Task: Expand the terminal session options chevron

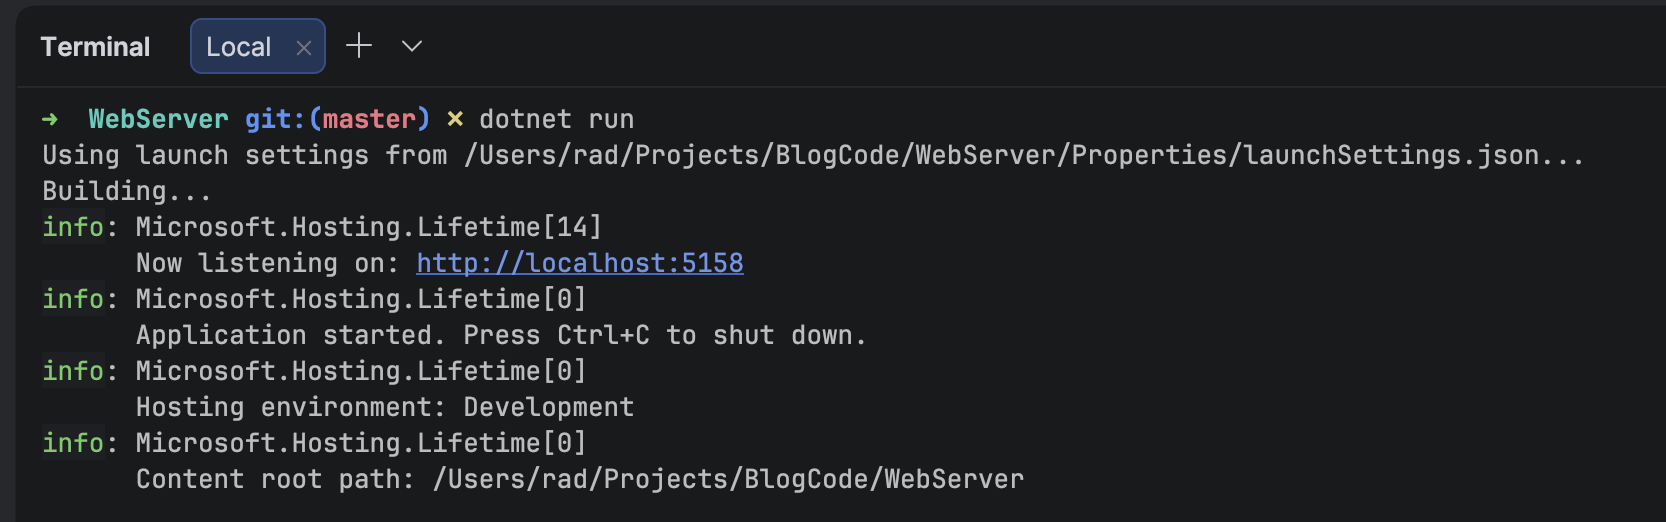Action: [412, 46]
